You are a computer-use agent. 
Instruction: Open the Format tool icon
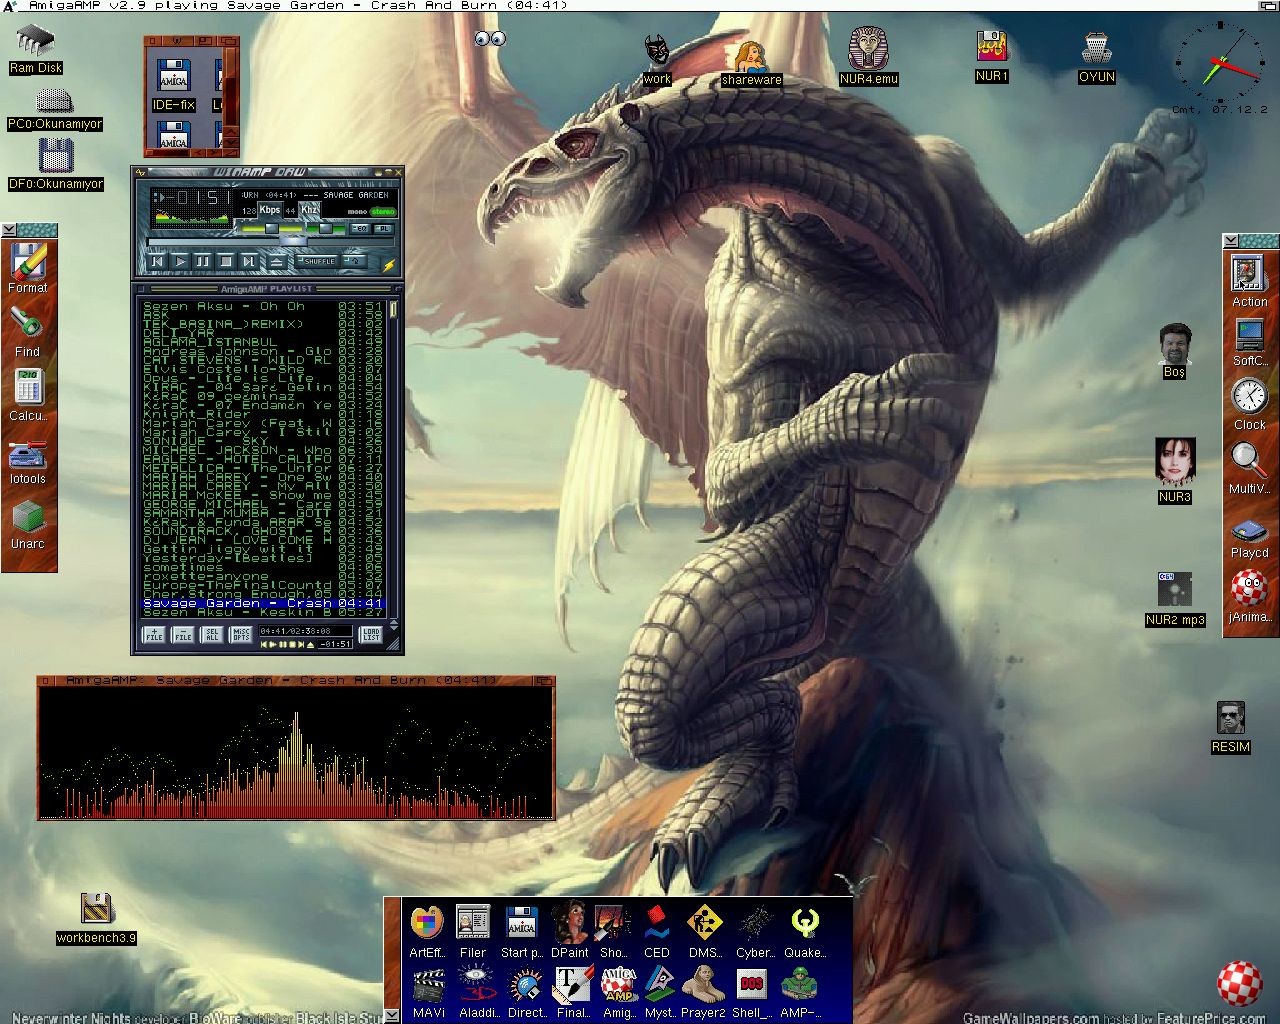28,267
